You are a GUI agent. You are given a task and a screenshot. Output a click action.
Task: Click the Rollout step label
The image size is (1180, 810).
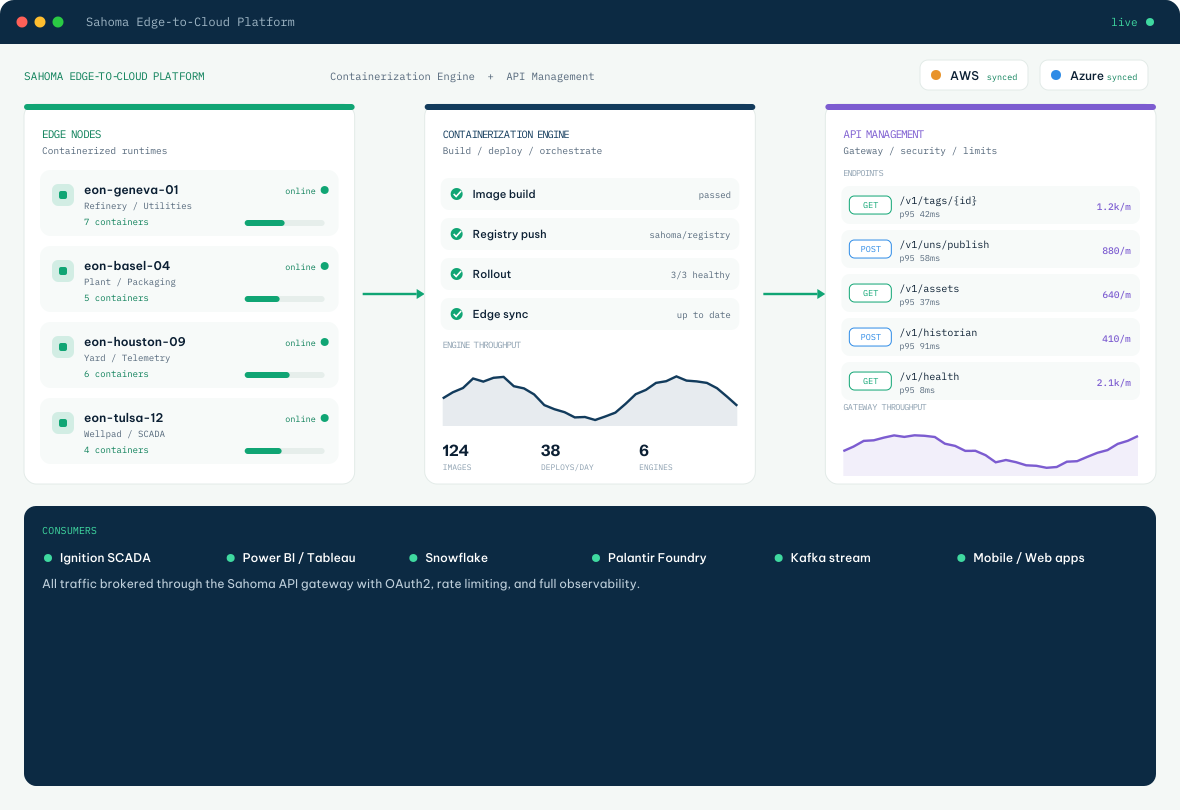pos(491,274)
